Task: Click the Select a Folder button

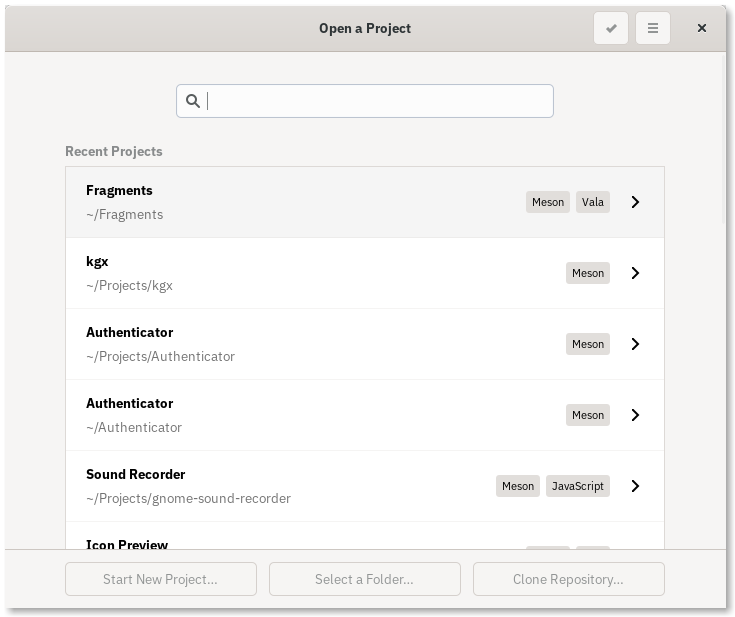Action: click(x=365, y=579)
